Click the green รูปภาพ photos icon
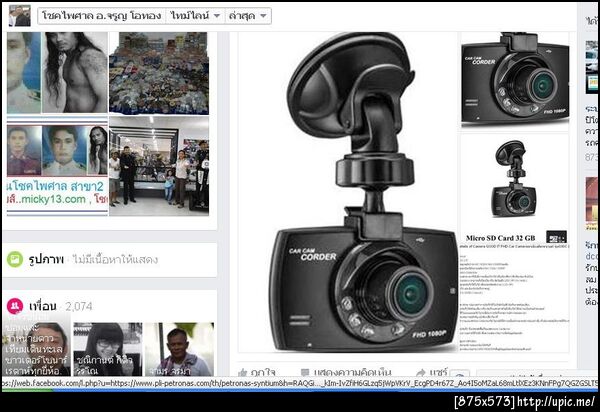 coord(15,259)
